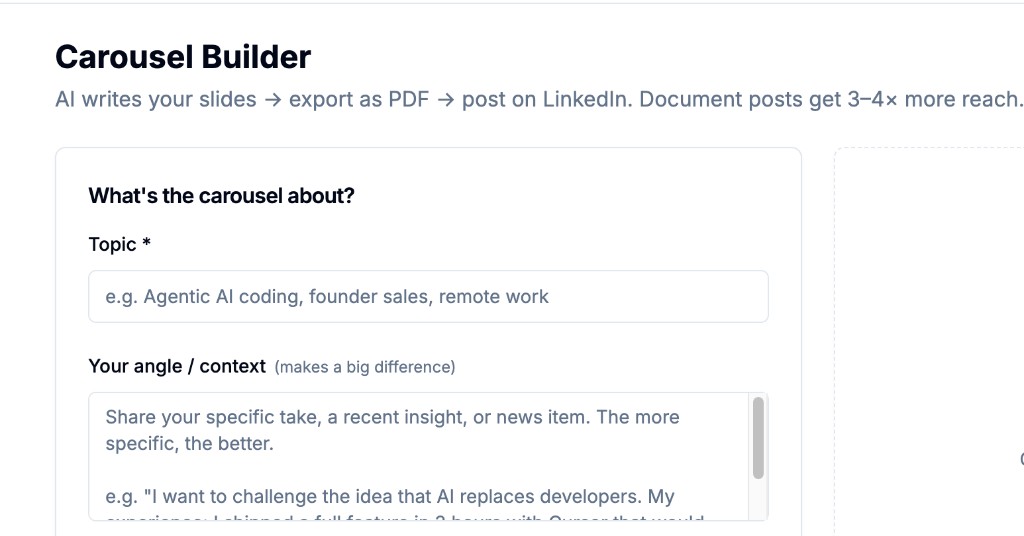Click 'AI writes your slides' subtitle text

pos(156,100)
